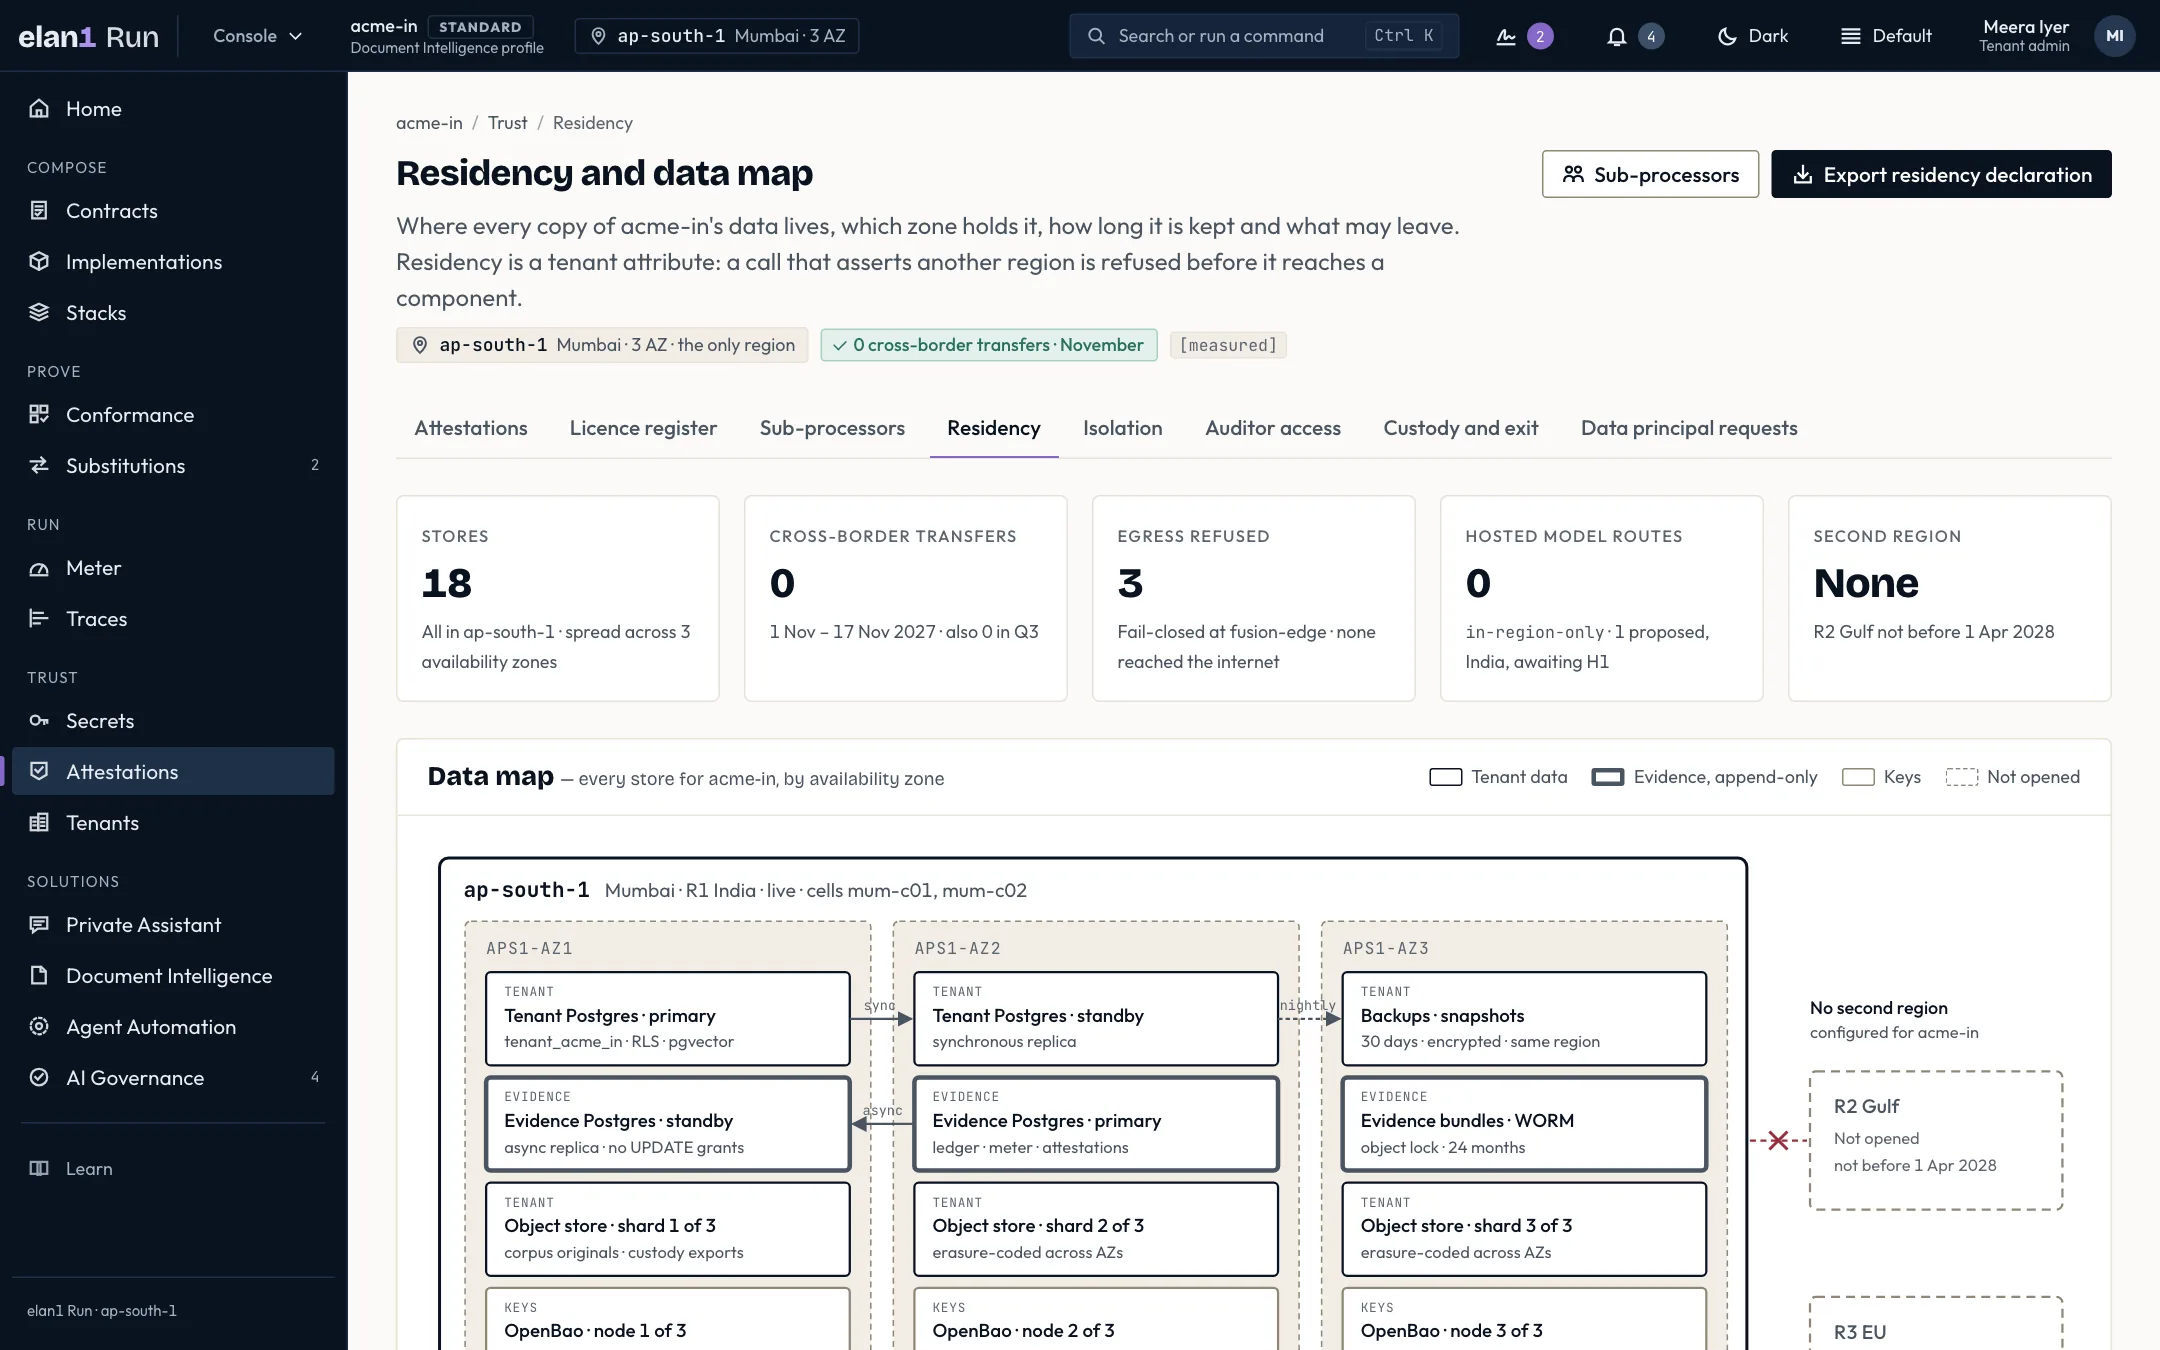The image size is (2160, 1350).
Task: Open activity chart indicator with badge 2
Action: coord(1524,36)
